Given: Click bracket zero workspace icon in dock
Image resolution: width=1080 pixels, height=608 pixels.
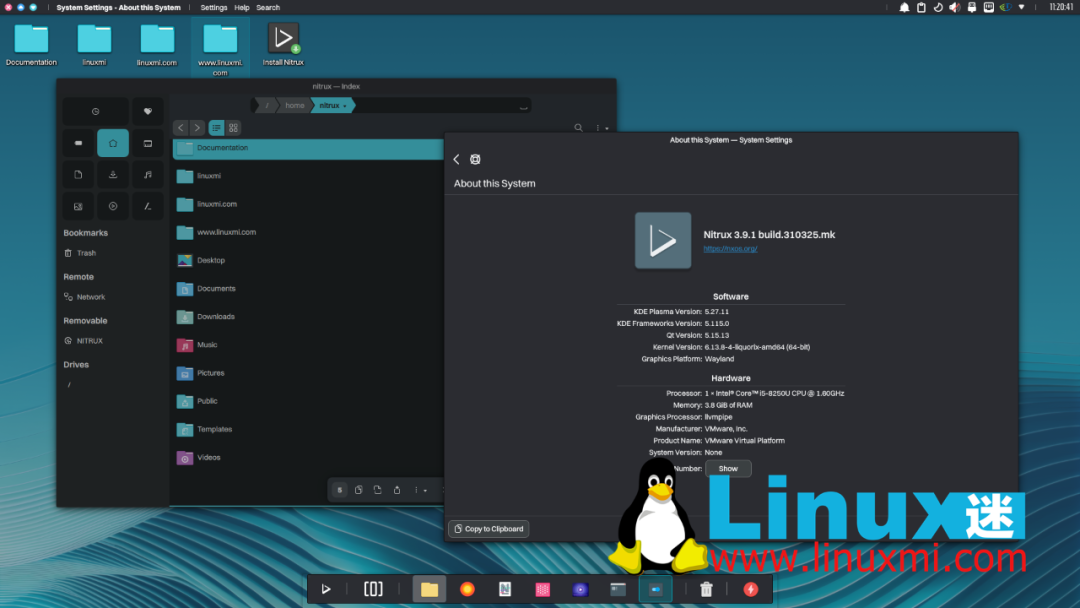Looking at the screenshot, I should coord(373,589).
